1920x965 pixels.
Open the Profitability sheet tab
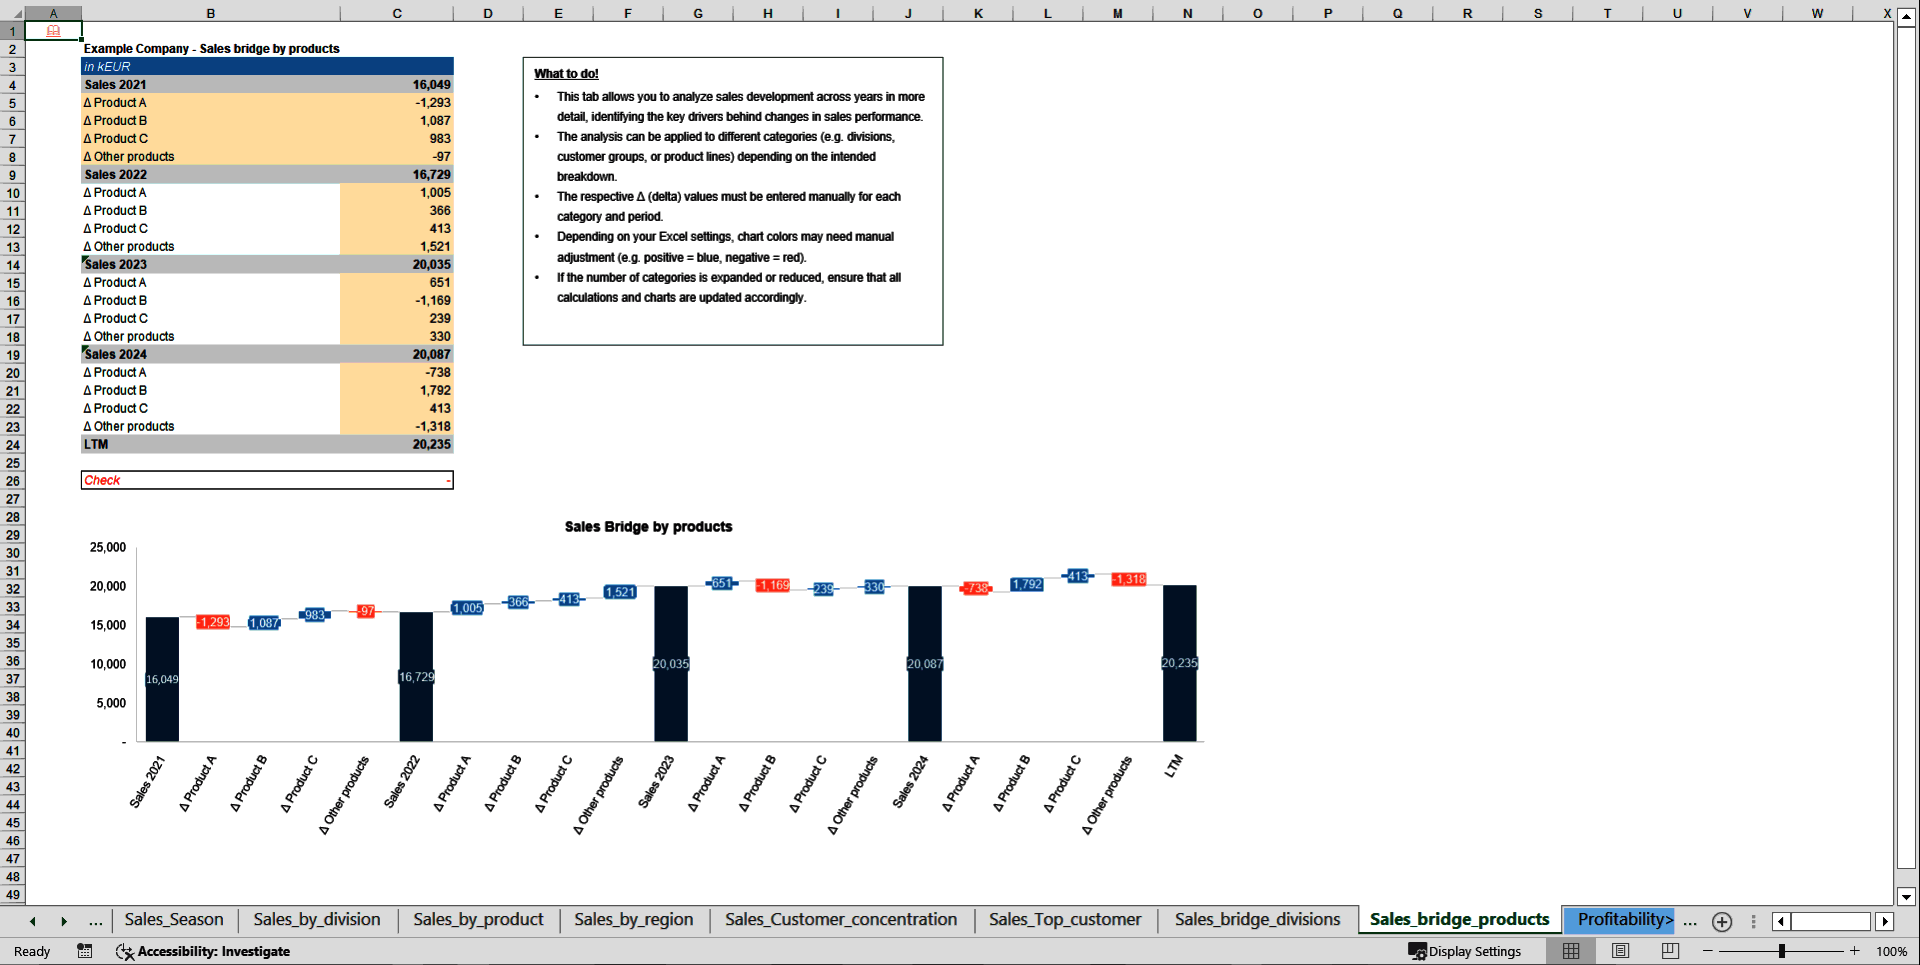1620,920
